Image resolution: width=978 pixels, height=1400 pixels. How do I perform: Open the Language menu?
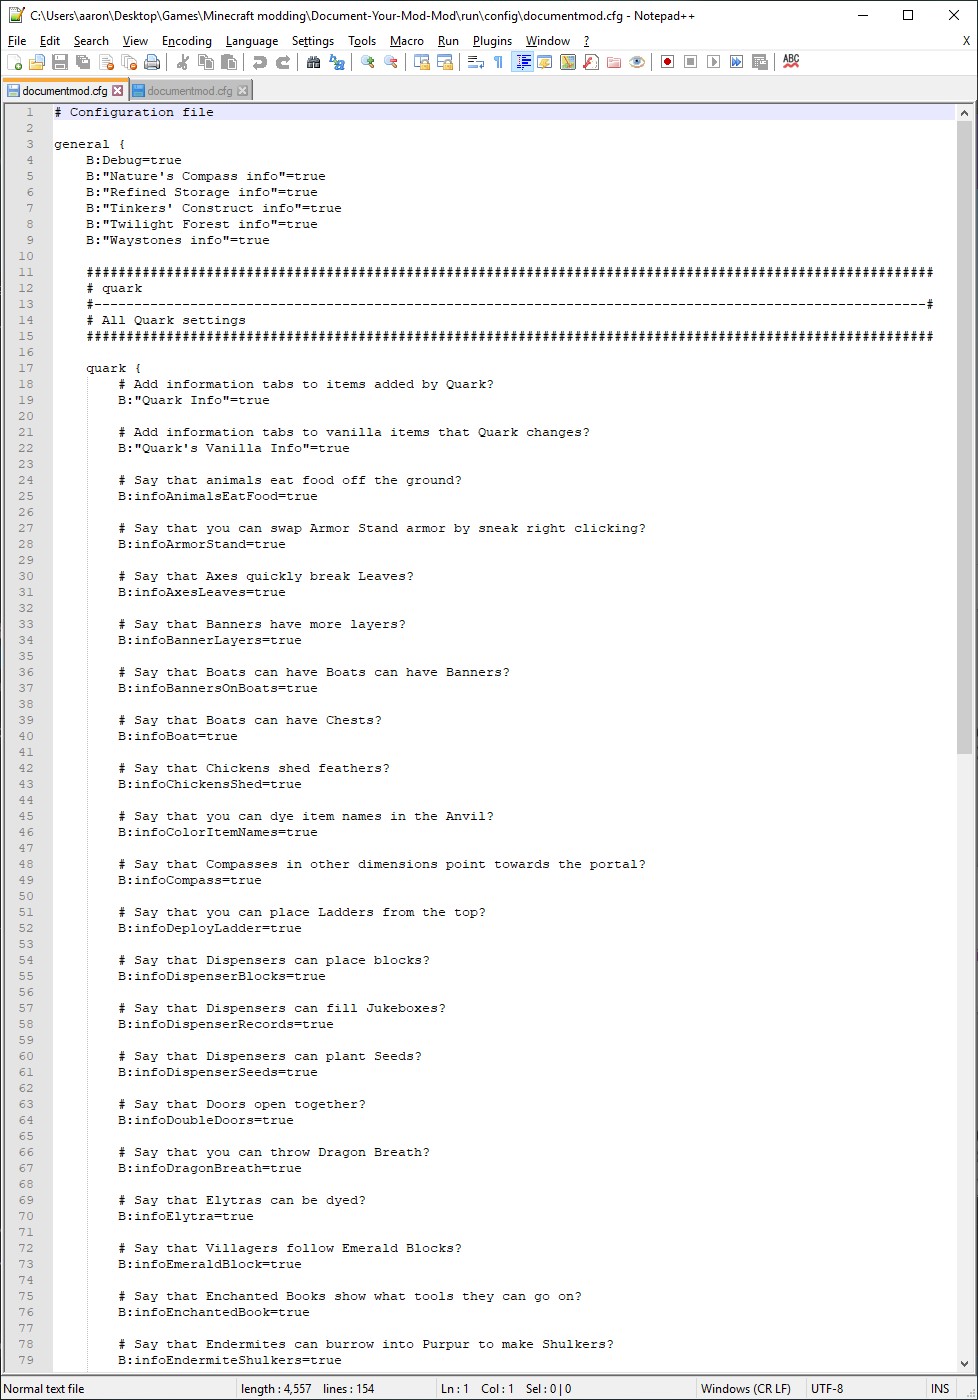(252, 41)
